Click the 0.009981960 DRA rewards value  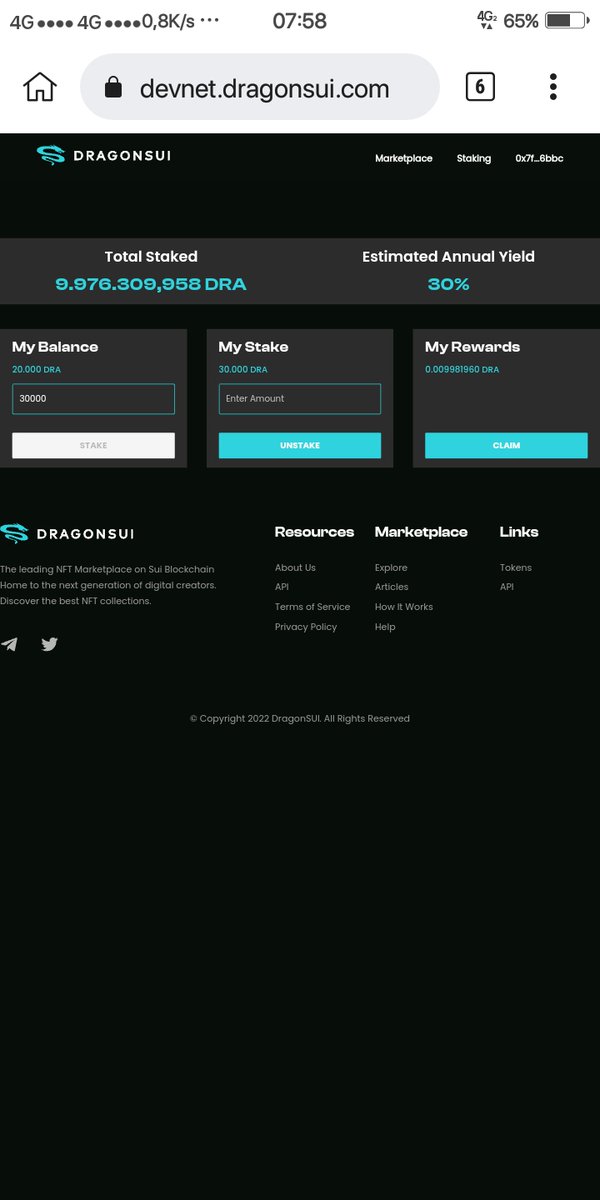coord(462,370)
